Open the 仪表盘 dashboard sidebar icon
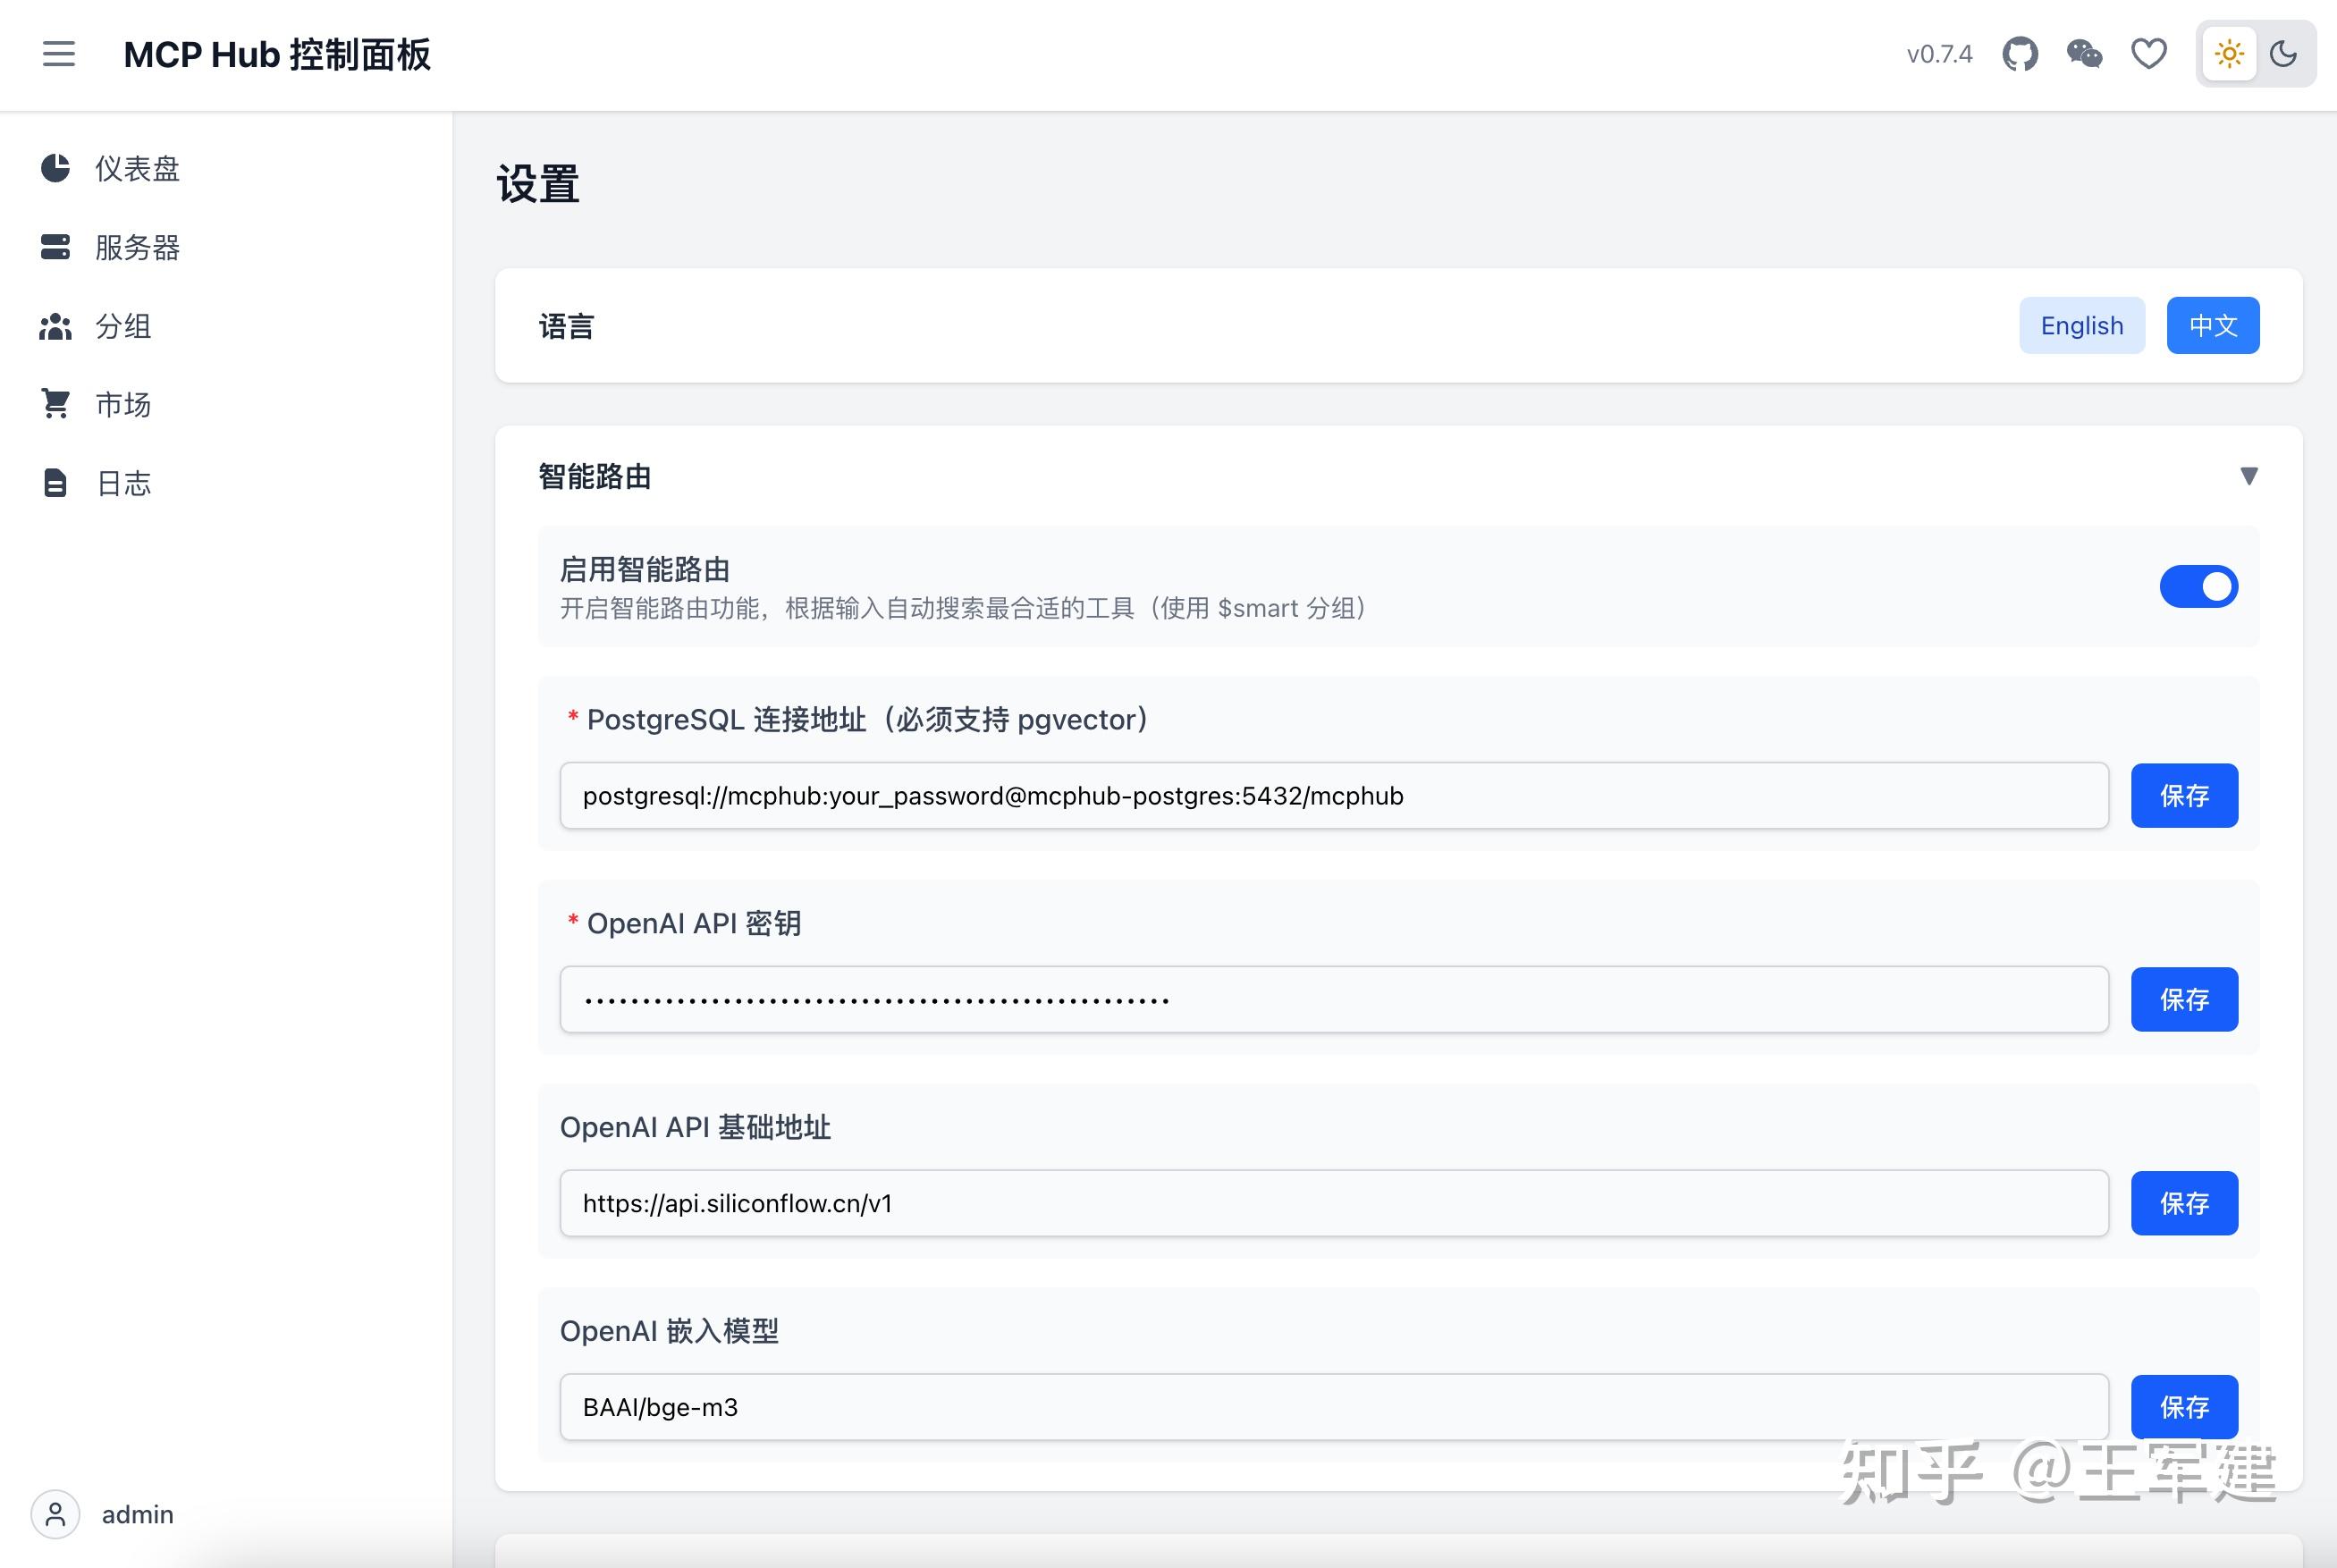Screen dimensions: 2337x1568 [56, 167]
